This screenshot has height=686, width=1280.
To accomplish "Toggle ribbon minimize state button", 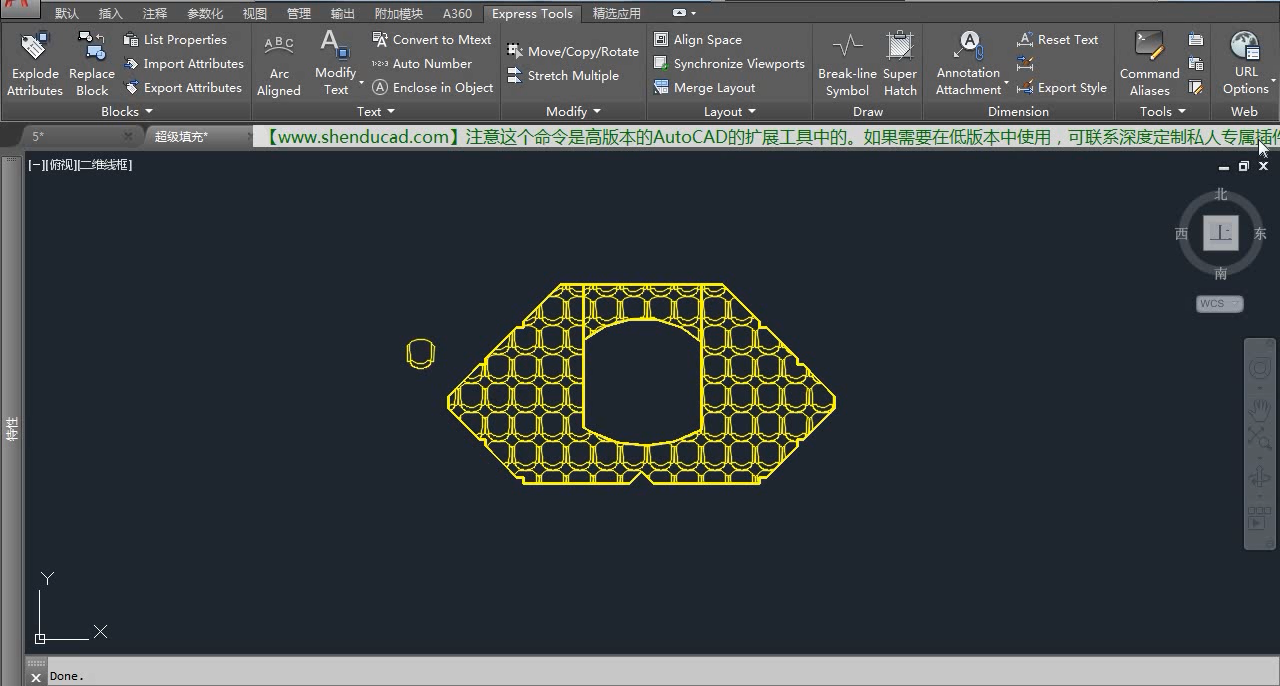I will [x=681, y=13].
